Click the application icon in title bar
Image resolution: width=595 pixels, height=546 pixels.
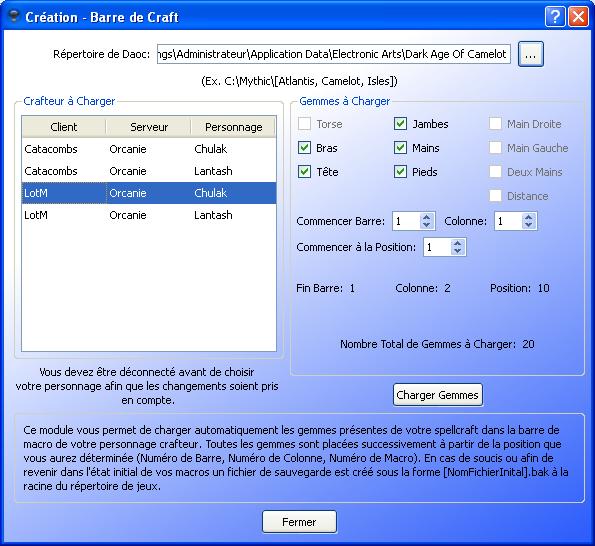coord(14,16)
